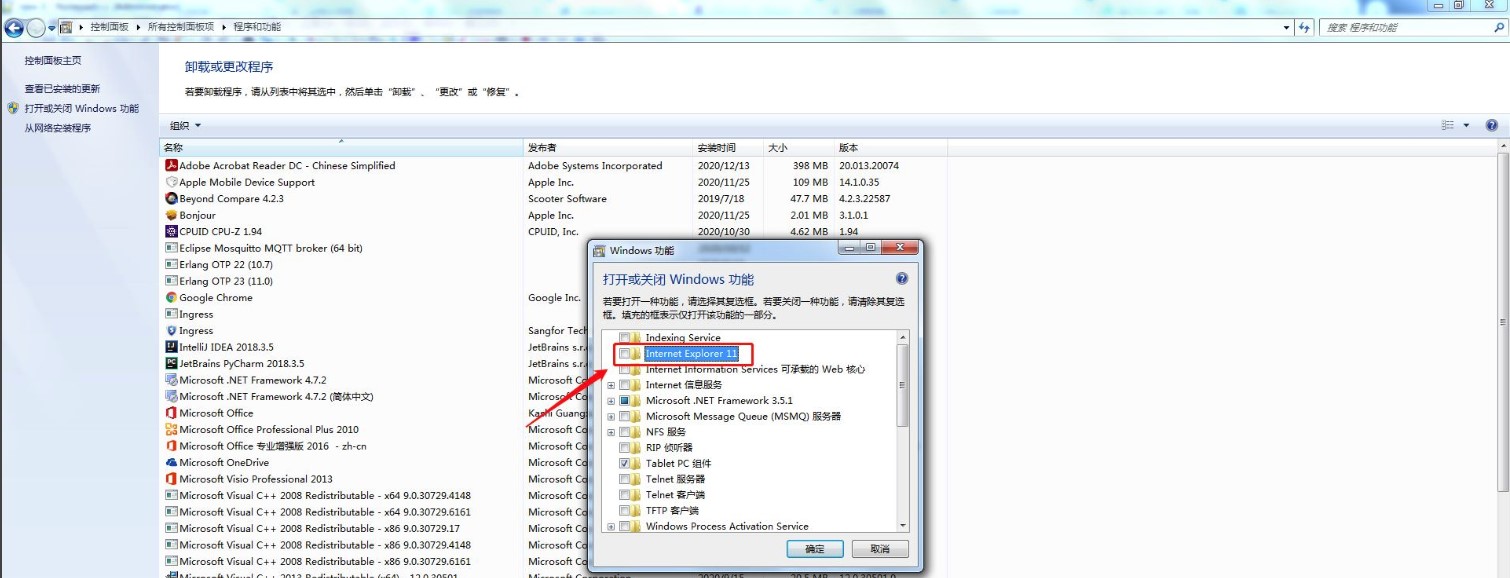Open 查看已安装的更新 link
The image size is (1510, 578).
coord(62,89)
